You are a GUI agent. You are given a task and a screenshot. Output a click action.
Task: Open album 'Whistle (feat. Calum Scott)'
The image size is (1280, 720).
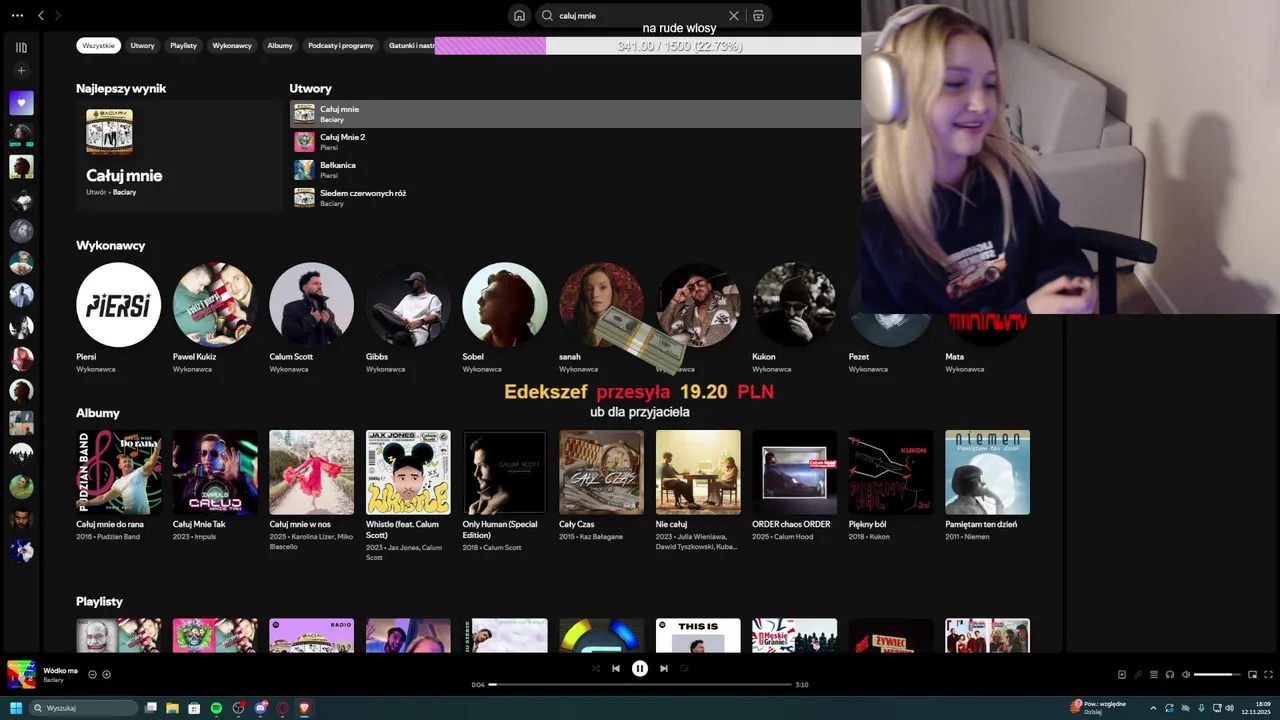(x=408, y=472)
